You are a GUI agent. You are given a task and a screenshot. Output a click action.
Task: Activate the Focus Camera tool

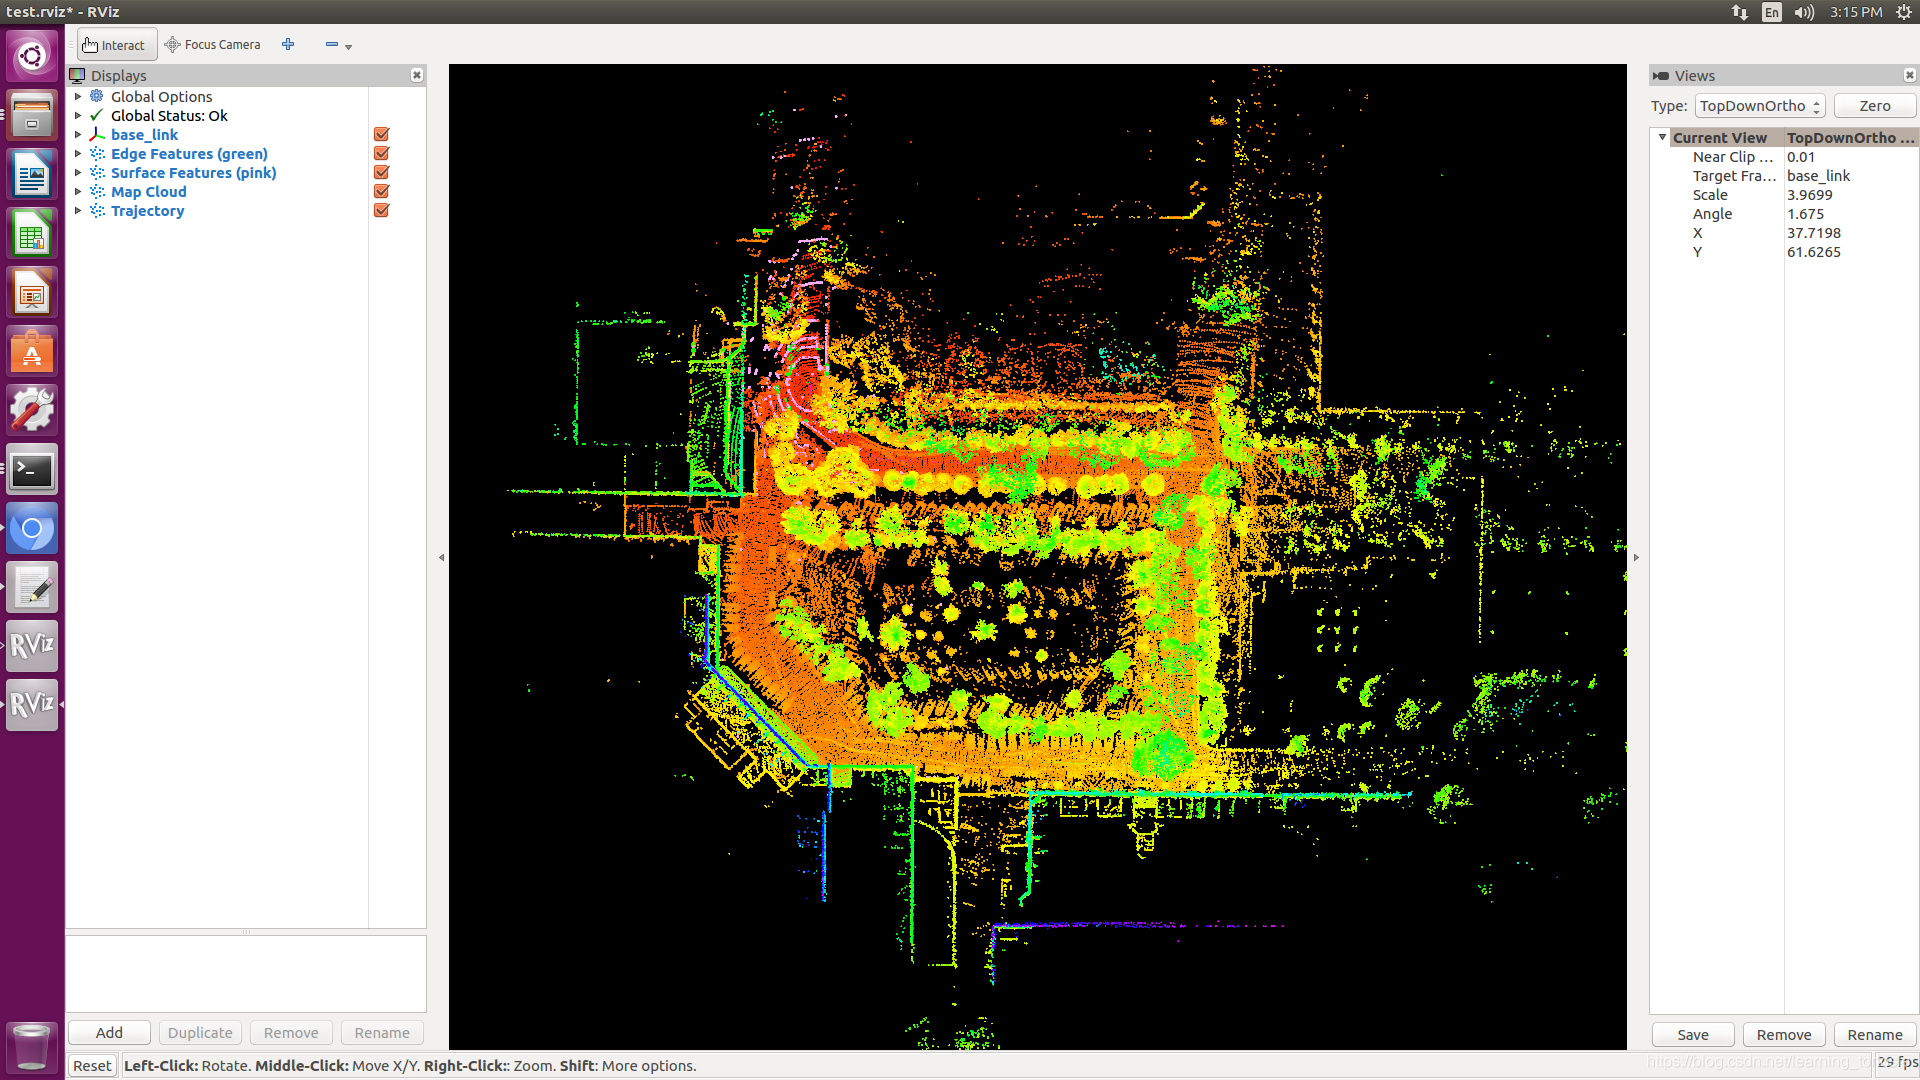(213, 45)
